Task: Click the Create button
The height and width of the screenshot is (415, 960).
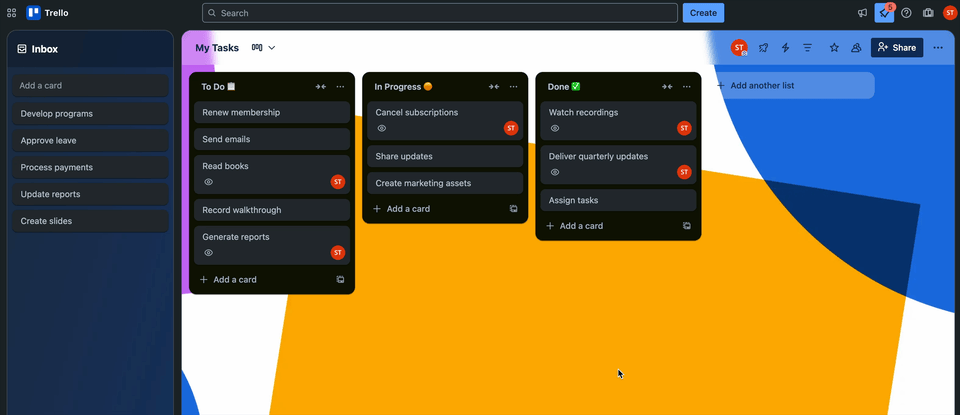Action: (x=703, y=13)
